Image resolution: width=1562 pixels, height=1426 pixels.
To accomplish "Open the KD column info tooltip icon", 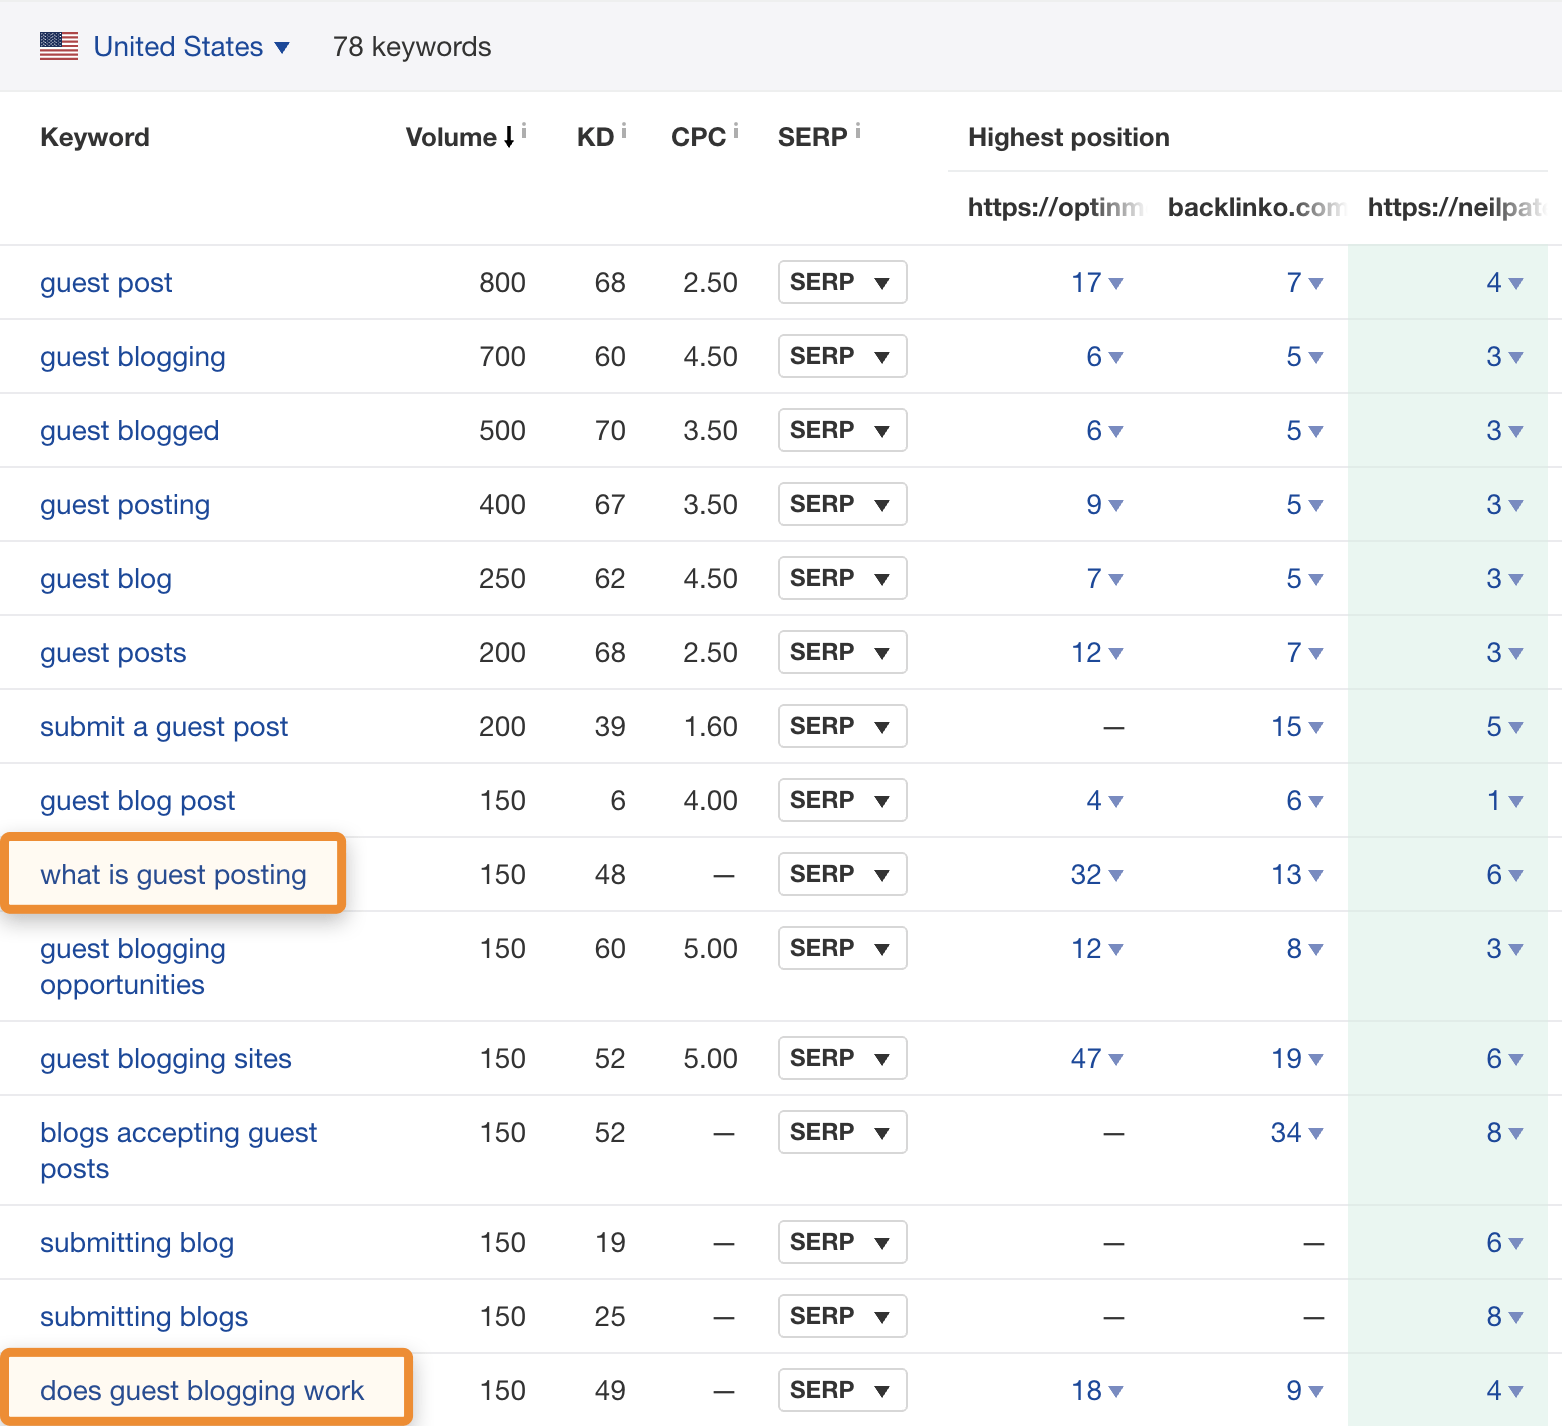I will click(626, 128).
